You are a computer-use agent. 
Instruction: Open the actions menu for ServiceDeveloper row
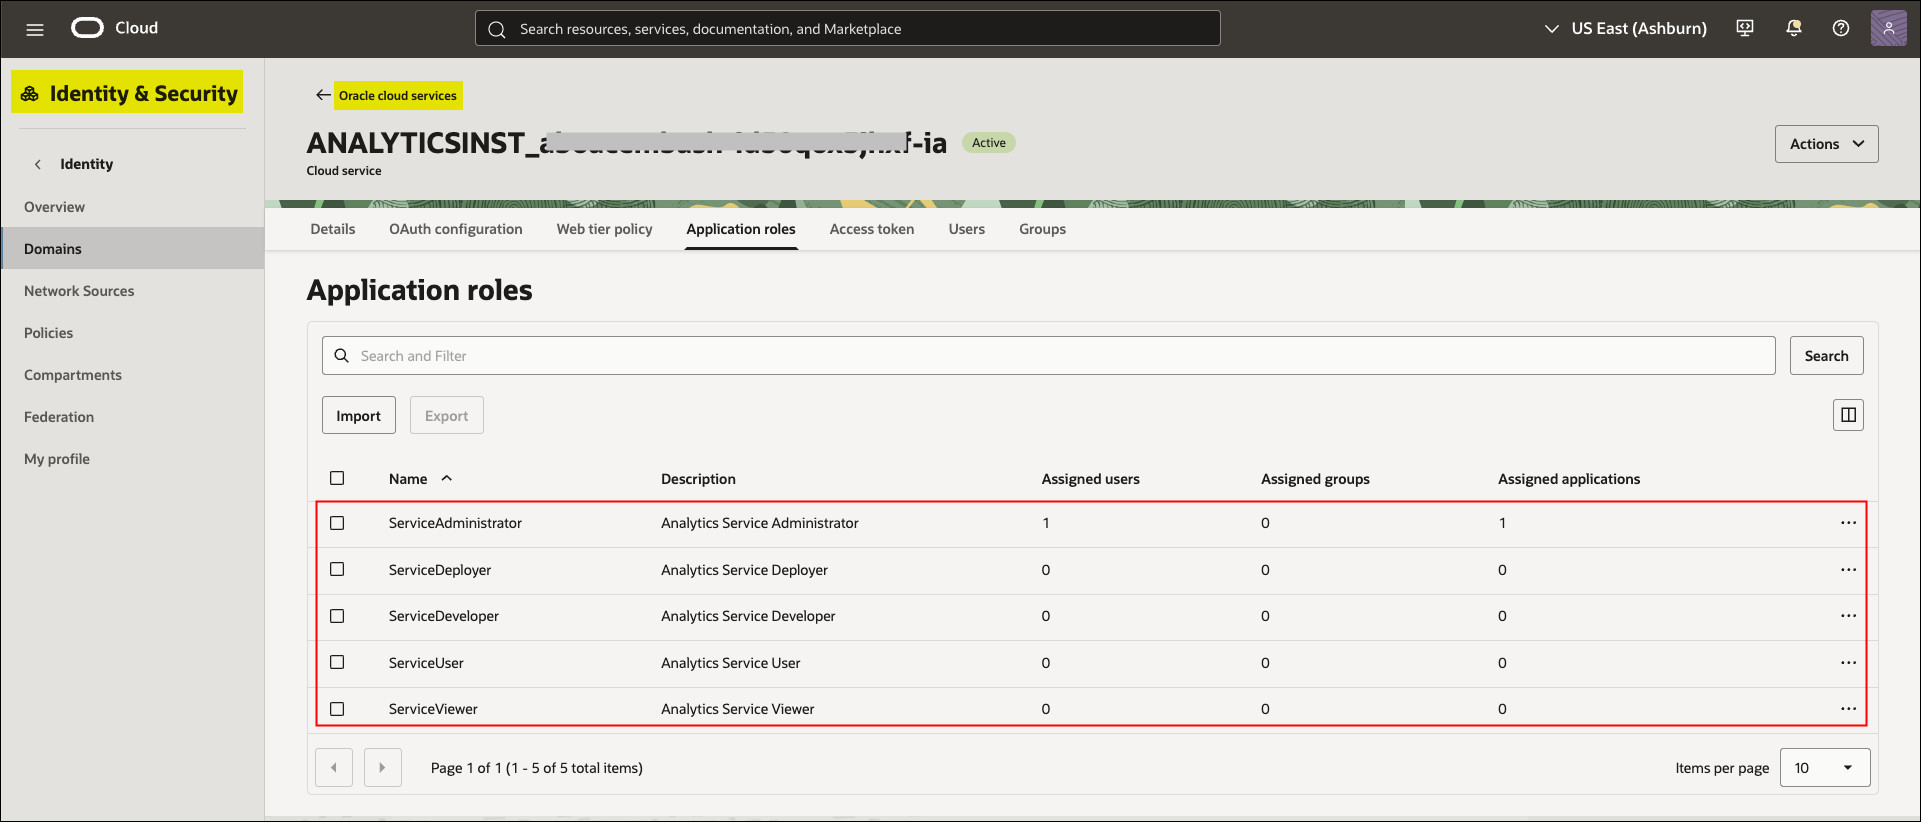(x=1848, y=616)
